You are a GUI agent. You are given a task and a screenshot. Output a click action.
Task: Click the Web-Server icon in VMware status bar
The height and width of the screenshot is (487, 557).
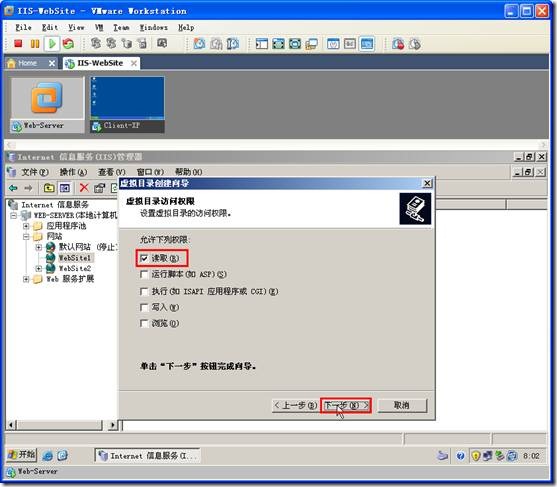[11, 472]
